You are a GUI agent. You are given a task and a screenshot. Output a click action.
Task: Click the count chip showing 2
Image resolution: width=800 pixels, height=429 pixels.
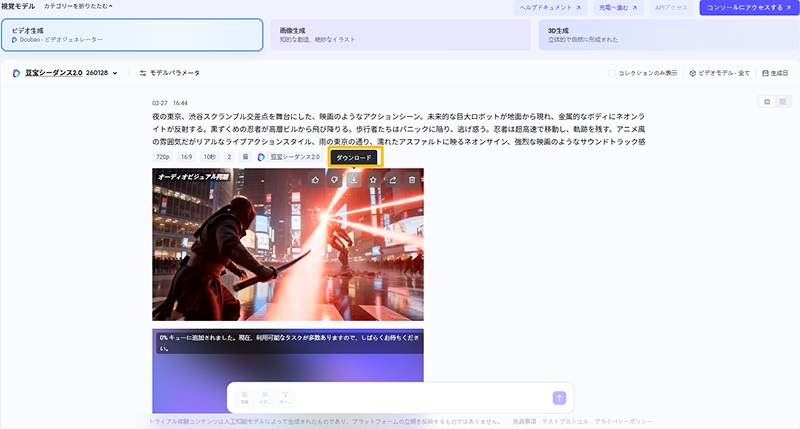coord(229,157)
